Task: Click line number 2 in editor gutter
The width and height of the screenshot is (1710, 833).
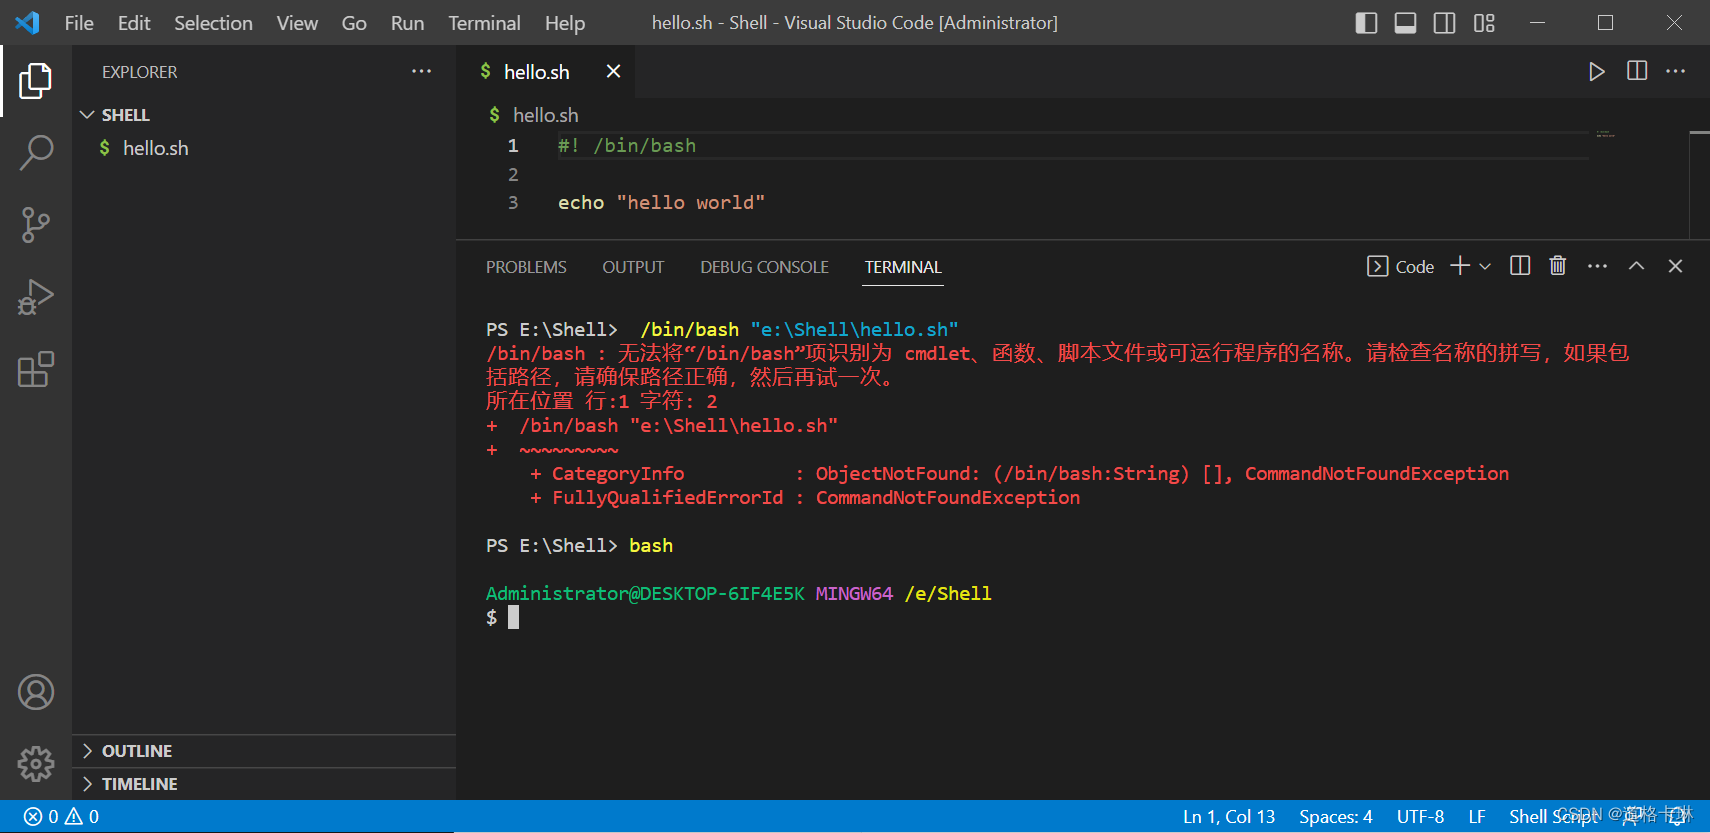Action: click(513, 175)
